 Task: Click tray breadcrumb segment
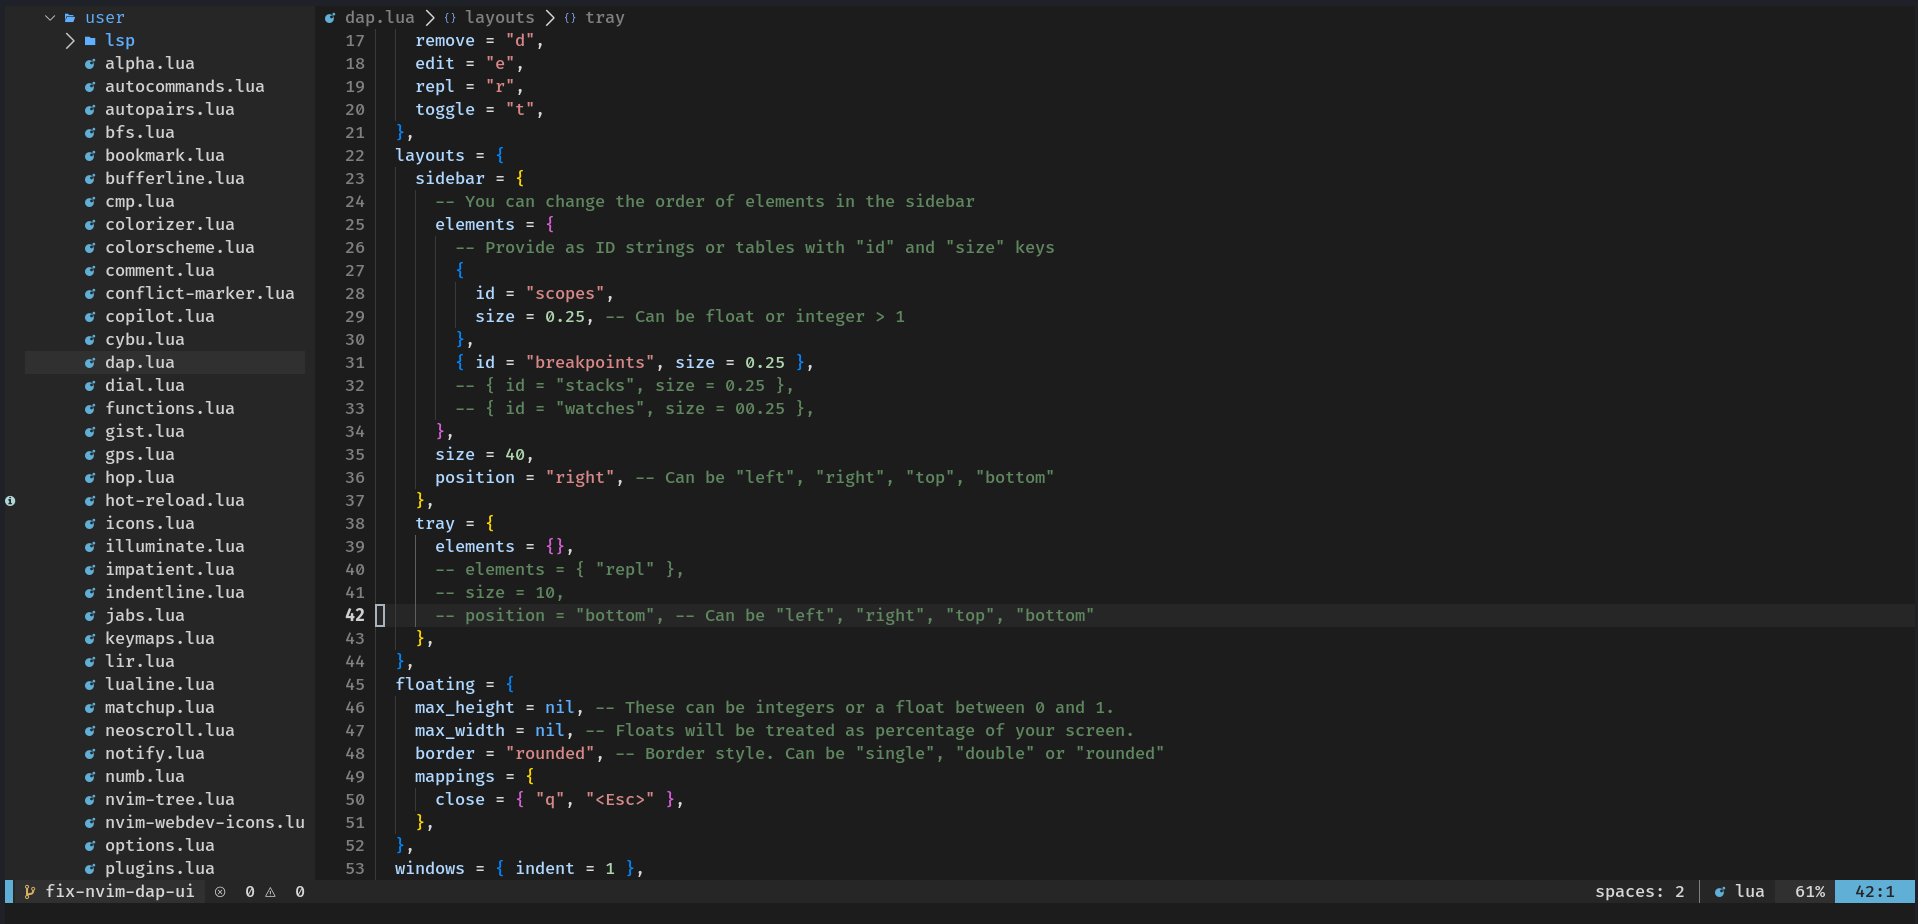605,18
